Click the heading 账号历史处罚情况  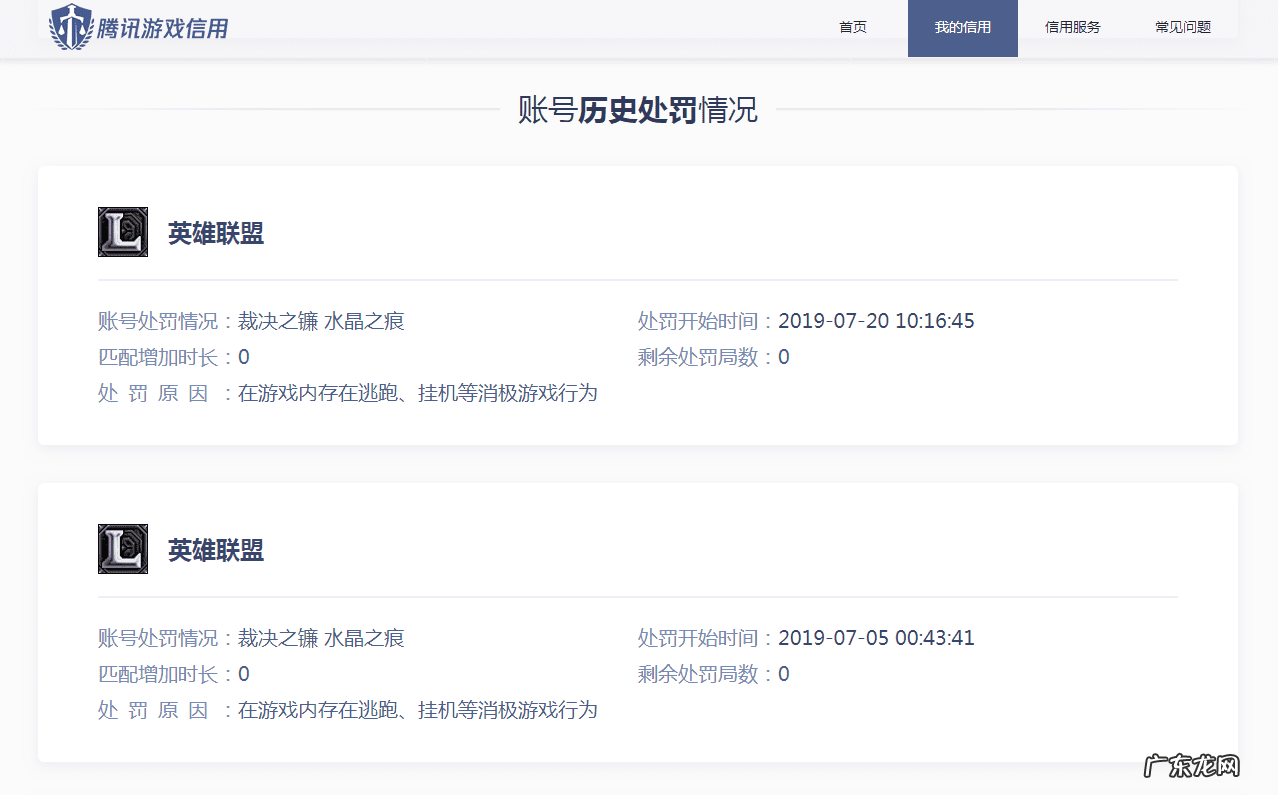[x=637, y=110]
